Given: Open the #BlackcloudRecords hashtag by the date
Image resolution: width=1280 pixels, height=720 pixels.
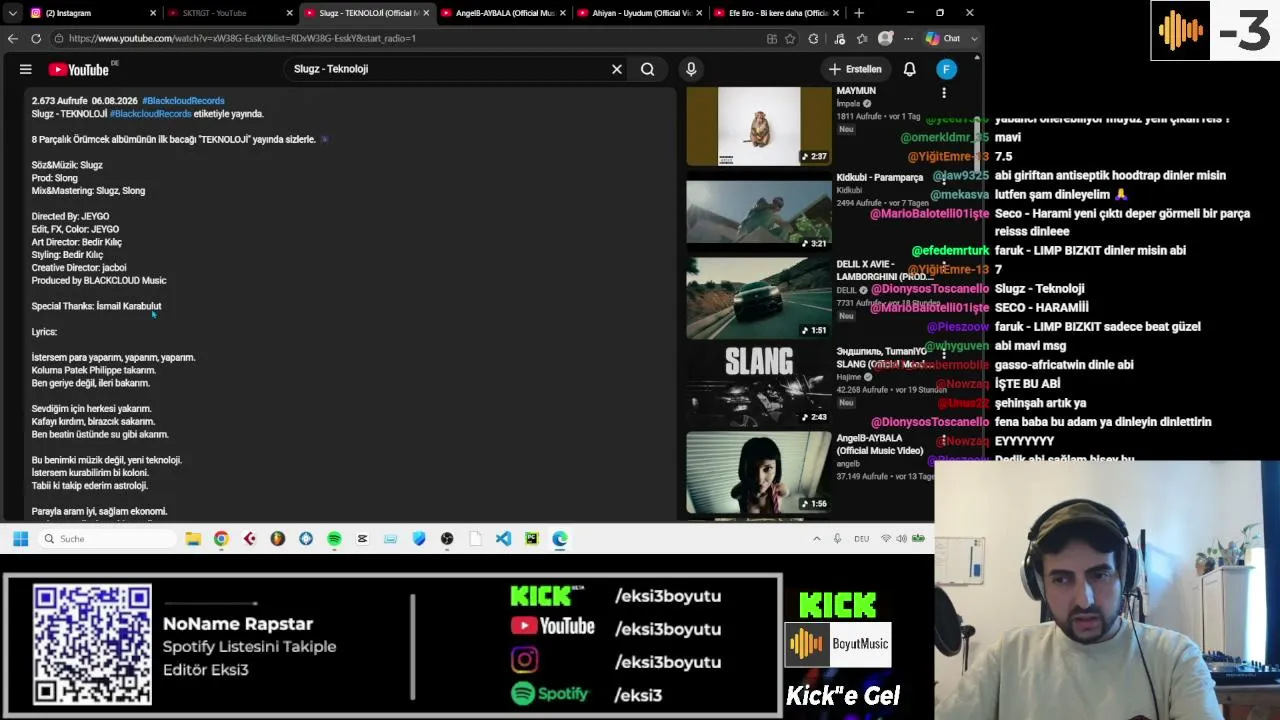Looking at the screenshot, I should (x=183, y=101).
